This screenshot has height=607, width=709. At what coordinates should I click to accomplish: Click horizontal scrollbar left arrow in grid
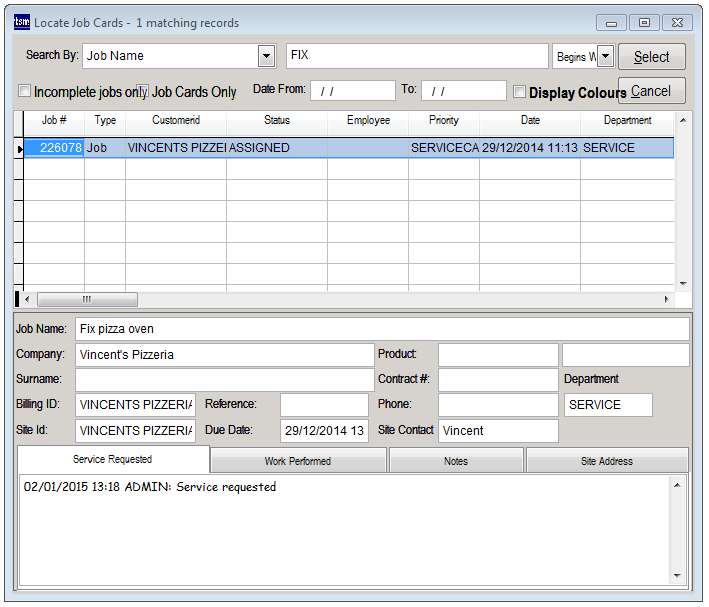click(x=27, y=300)
